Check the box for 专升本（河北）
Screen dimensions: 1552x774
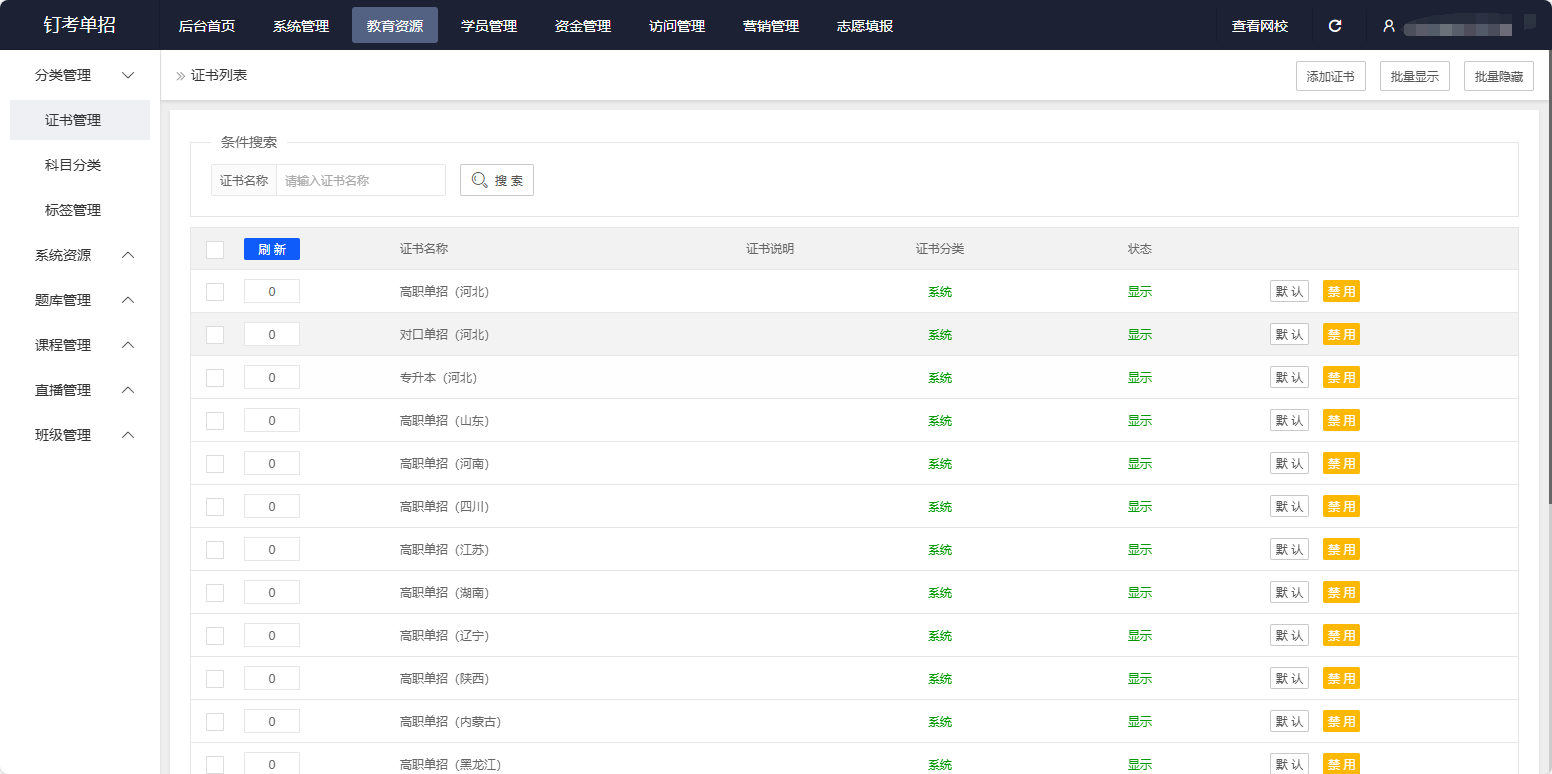click(215, 378)
